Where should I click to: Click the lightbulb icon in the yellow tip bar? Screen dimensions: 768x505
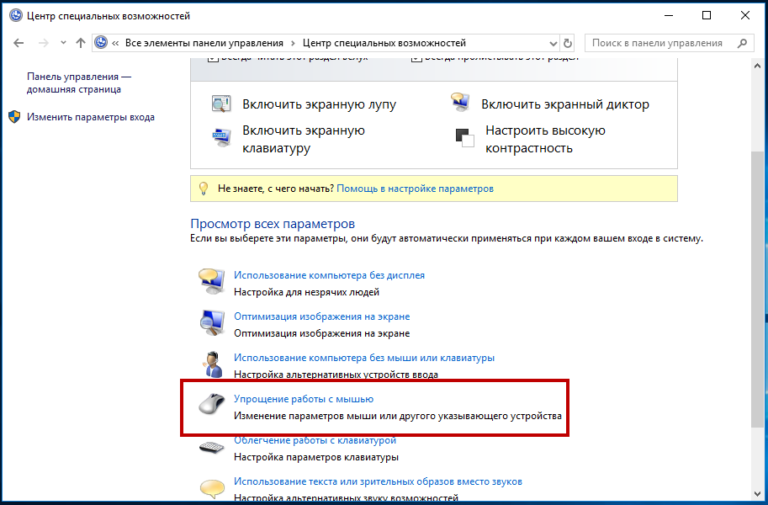click(x=204, y=189)
